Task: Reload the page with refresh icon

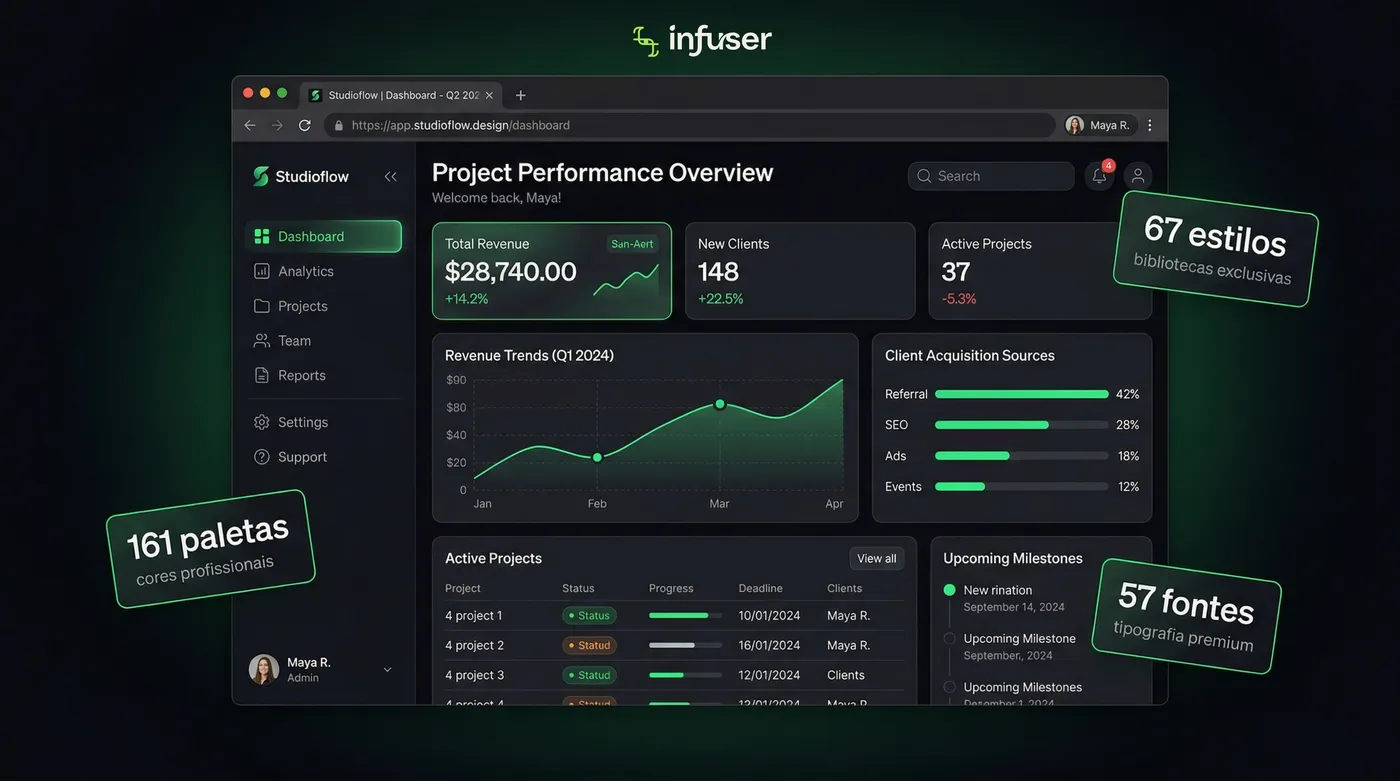Action: coord(305,125)
